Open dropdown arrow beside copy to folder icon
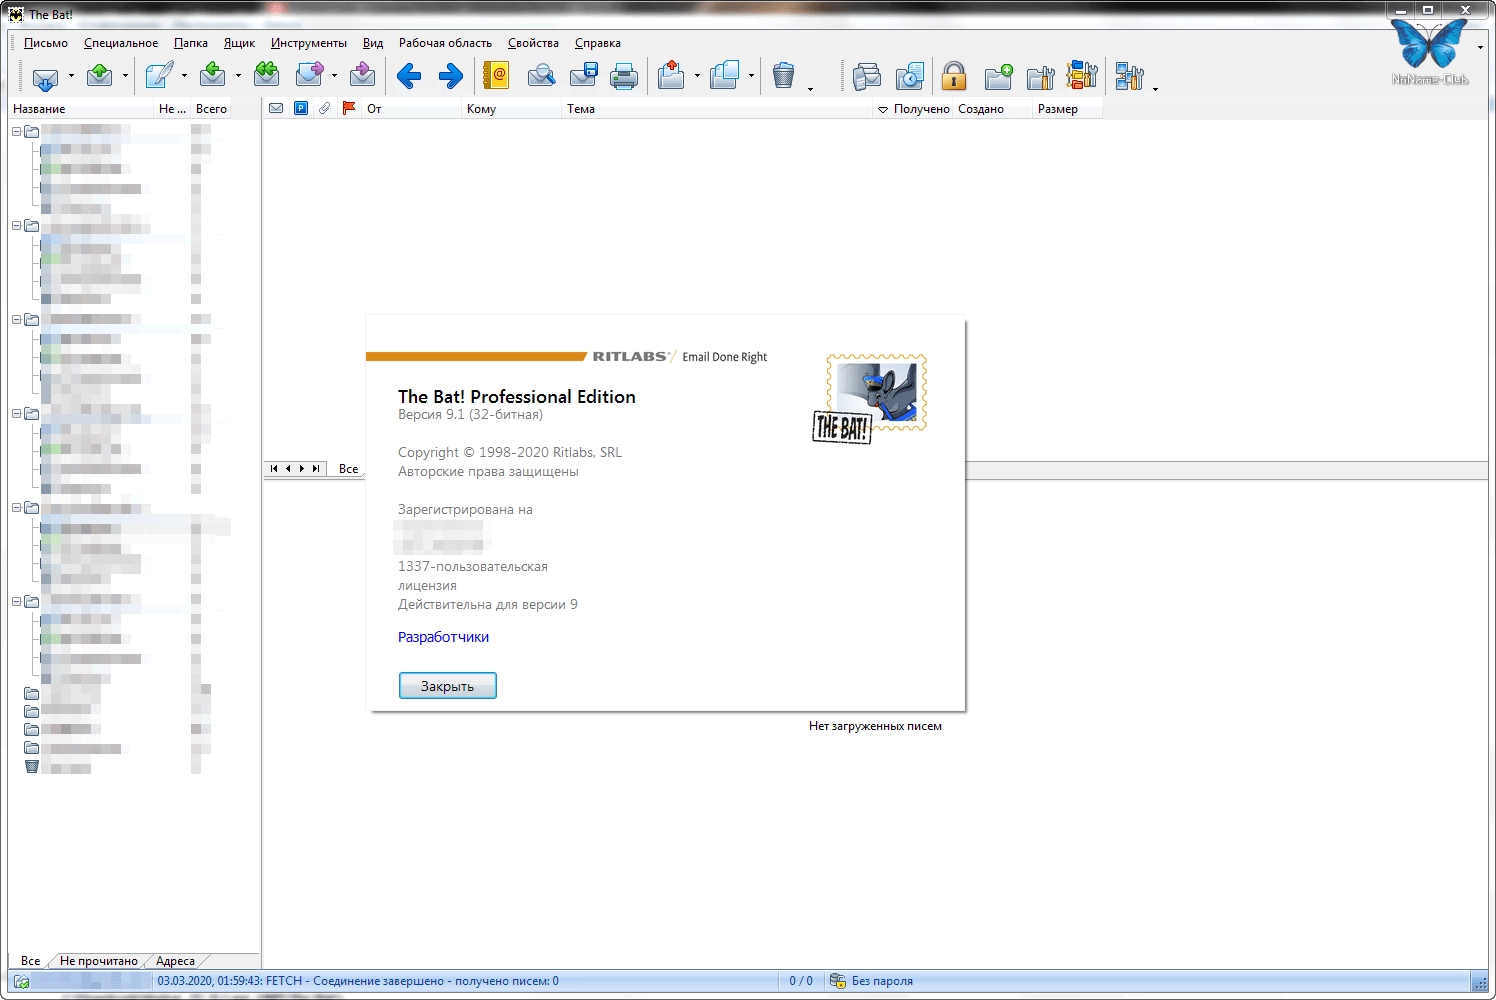Viewport: 1496px width, 1000px height. 751,76
